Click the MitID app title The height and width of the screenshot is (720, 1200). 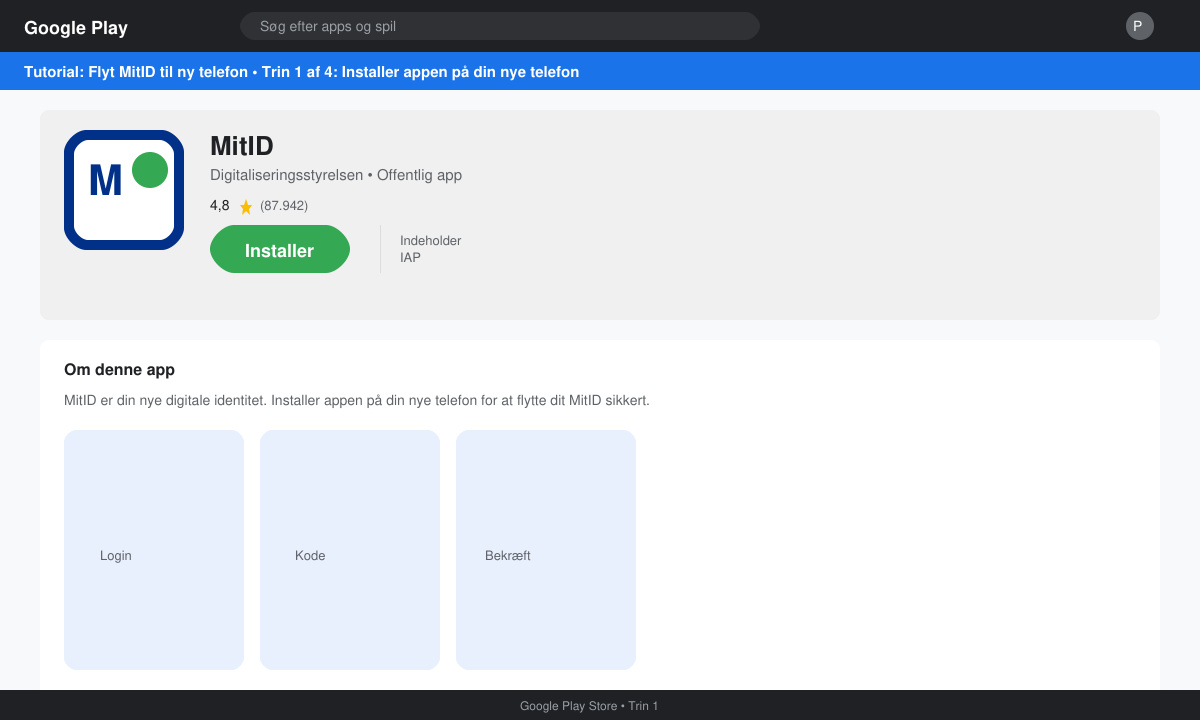coord(242,146)
